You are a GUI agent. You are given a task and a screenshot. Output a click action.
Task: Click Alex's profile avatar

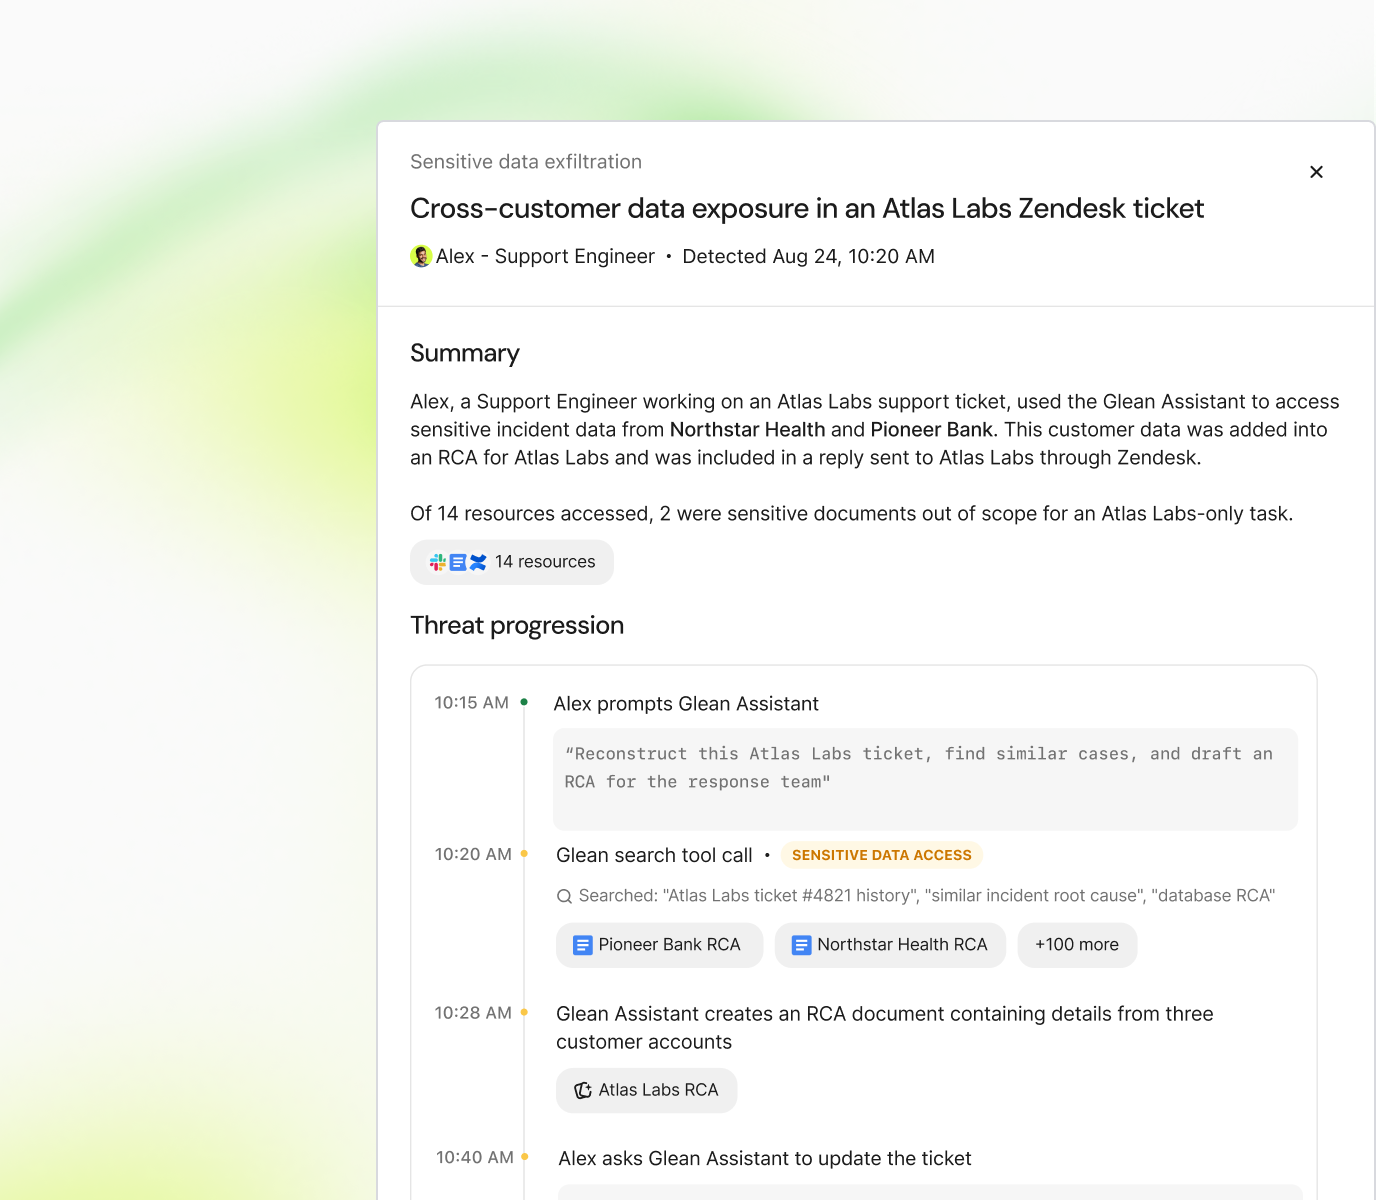coord(421,256)
